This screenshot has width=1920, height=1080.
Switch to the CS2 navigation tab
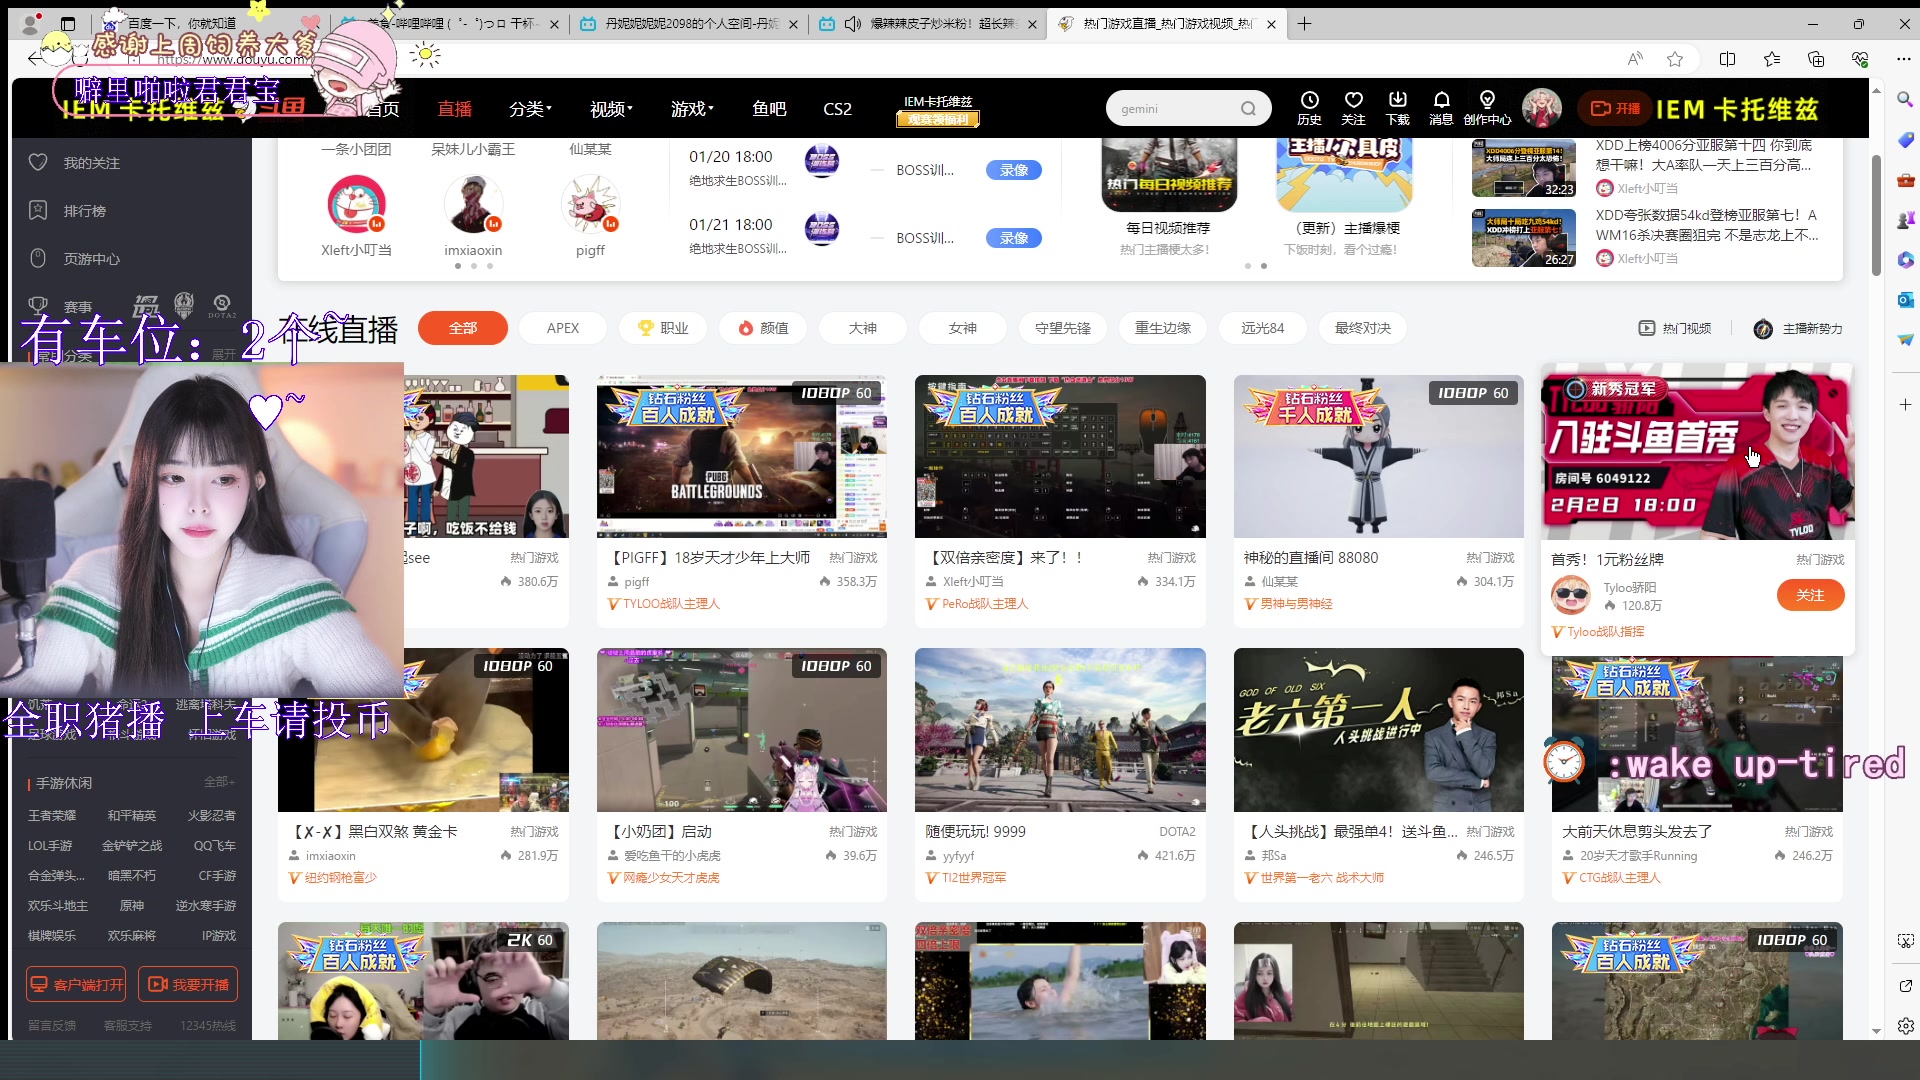[x=837, y=109]
